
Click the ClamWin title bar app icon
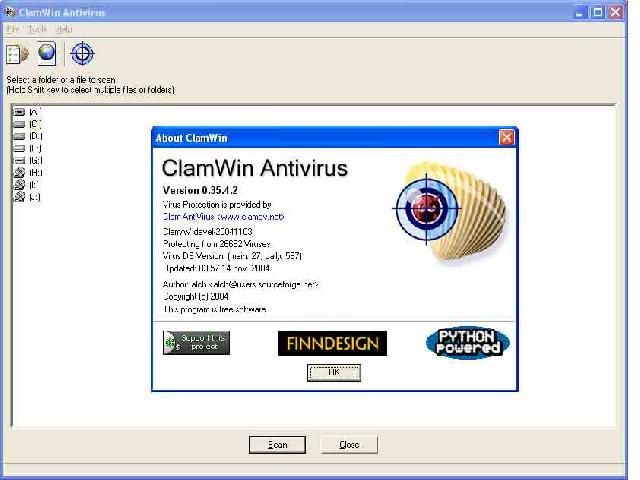[10, 11]
